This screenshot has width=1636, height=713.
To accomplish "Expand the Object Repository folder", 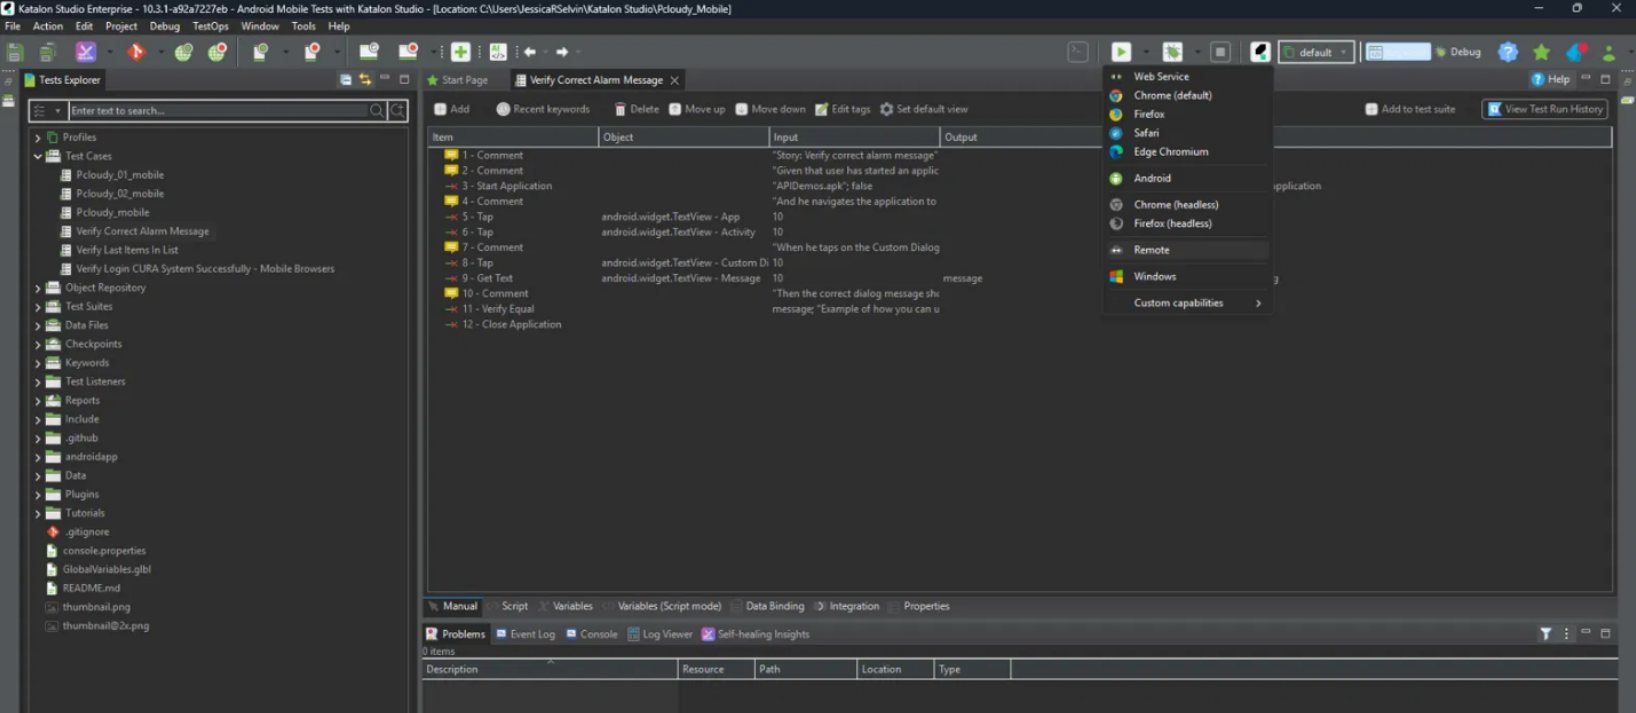I will click(x=38, y=288).
